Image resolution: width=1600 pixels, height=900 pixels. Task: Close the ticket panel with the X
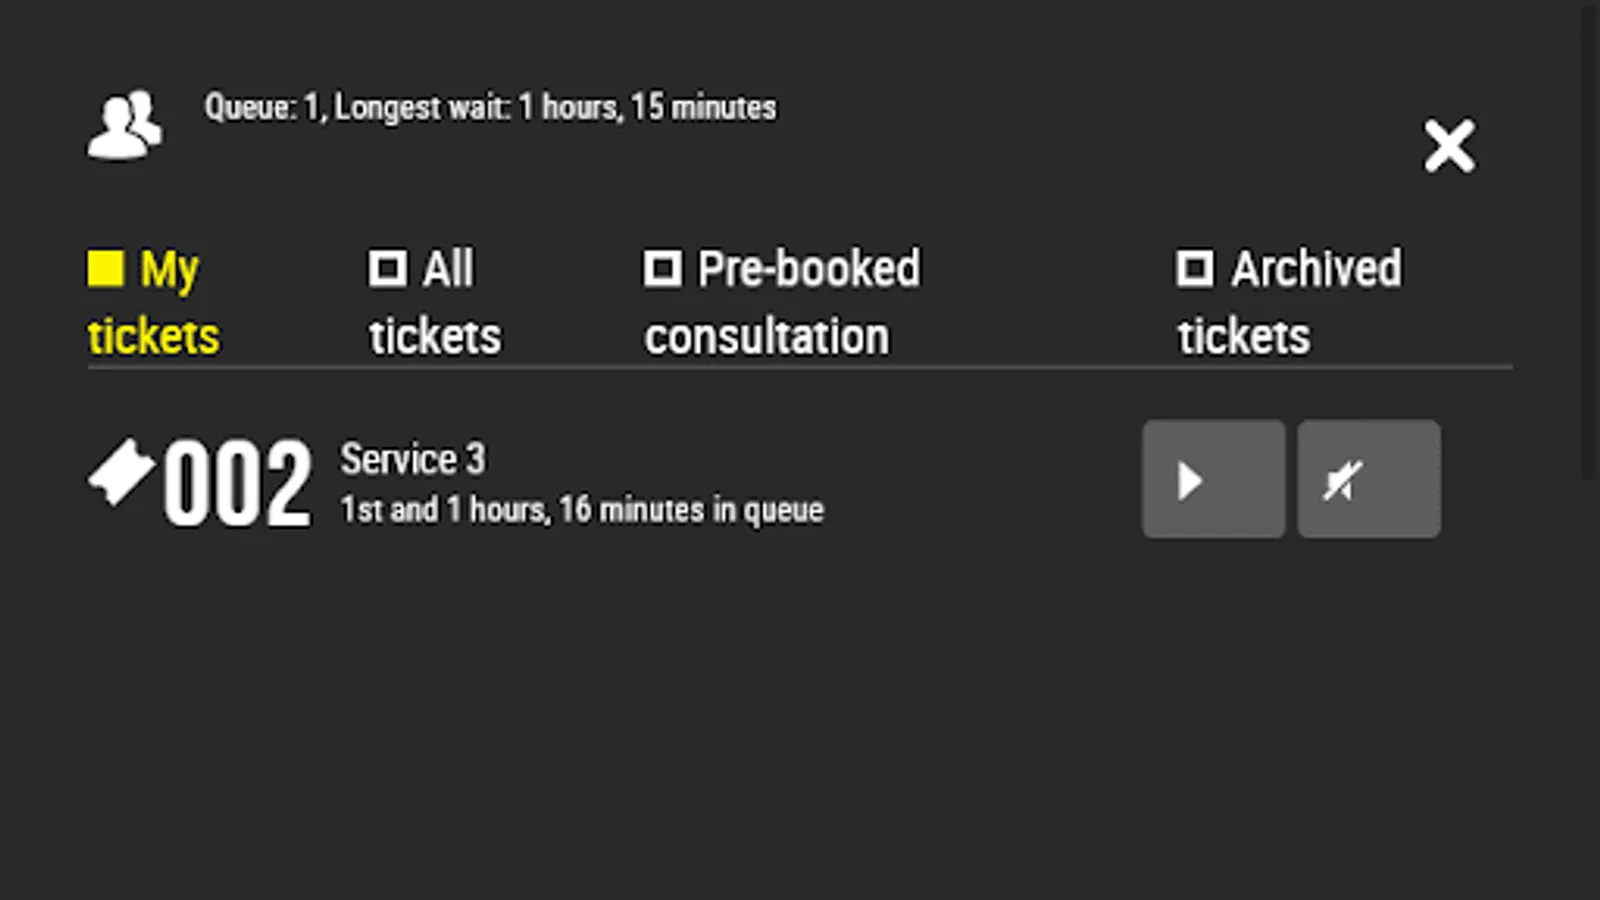pyautogui.click(x=1449, y=146)
